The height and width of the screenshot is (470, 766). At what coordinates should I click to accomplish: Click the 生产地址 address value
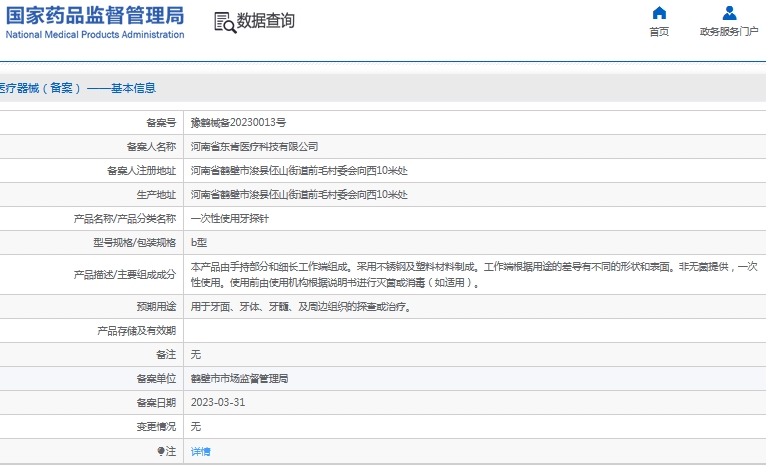299,194
